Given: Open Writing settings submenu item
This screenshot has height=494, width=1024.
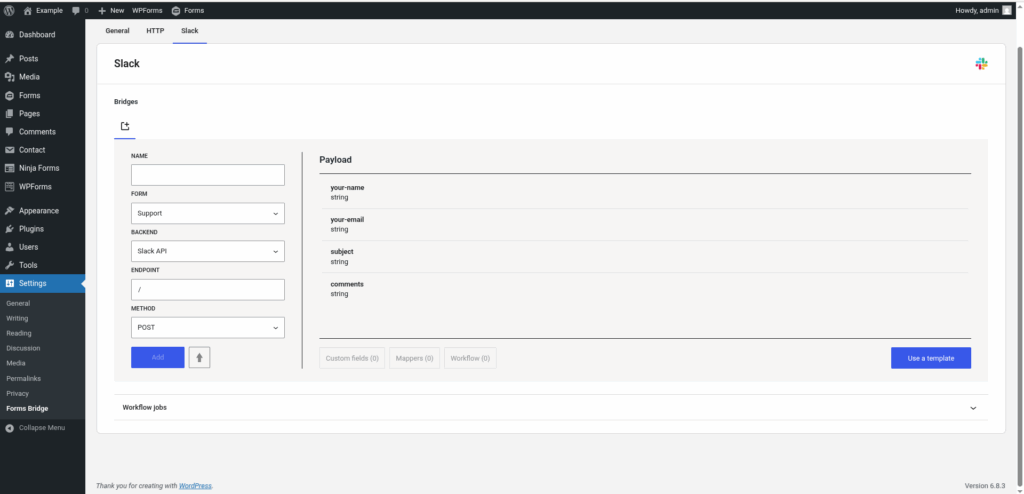Looking at the screenshot, I should 17,318.
